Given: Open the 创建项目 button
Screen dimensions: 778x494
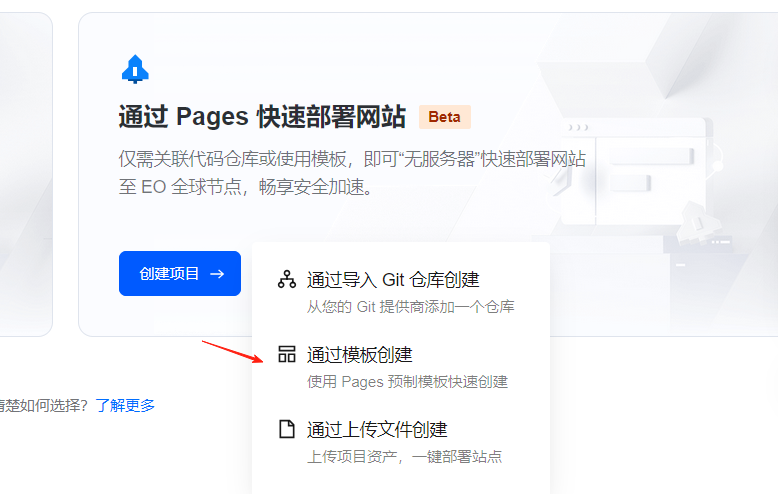Looking at the screenshot, I should [x=180, y=273].
